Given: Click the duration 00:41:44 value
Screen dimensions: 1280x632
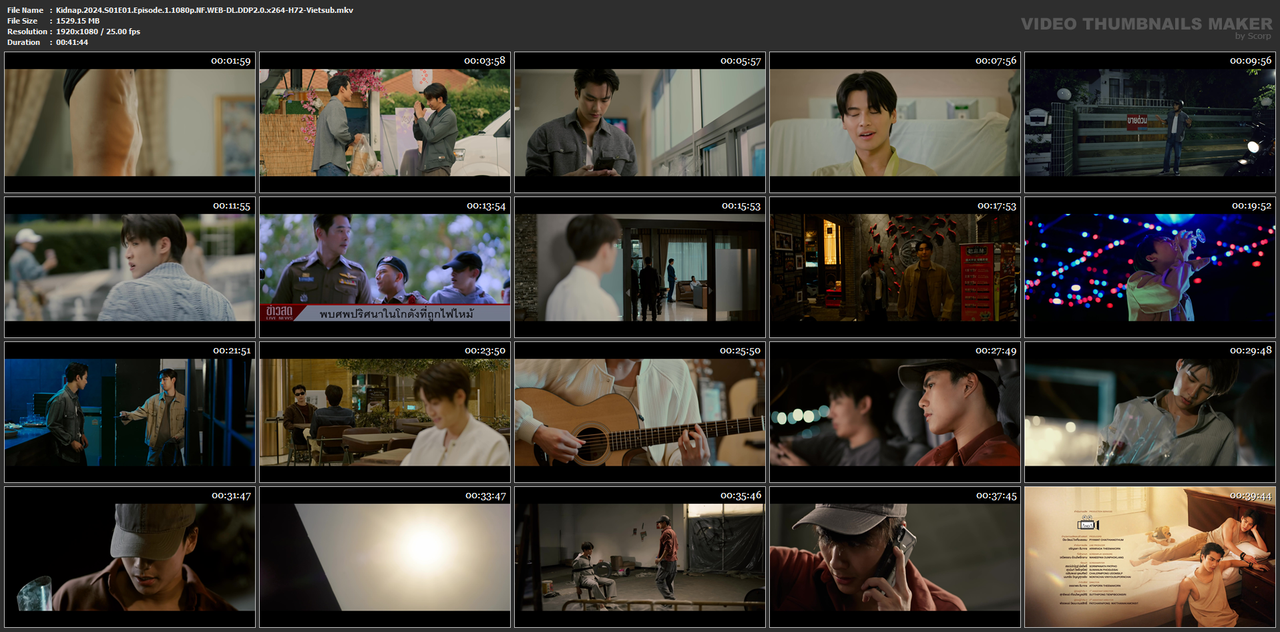Looking at the screenshot, I should pos(72,42).
